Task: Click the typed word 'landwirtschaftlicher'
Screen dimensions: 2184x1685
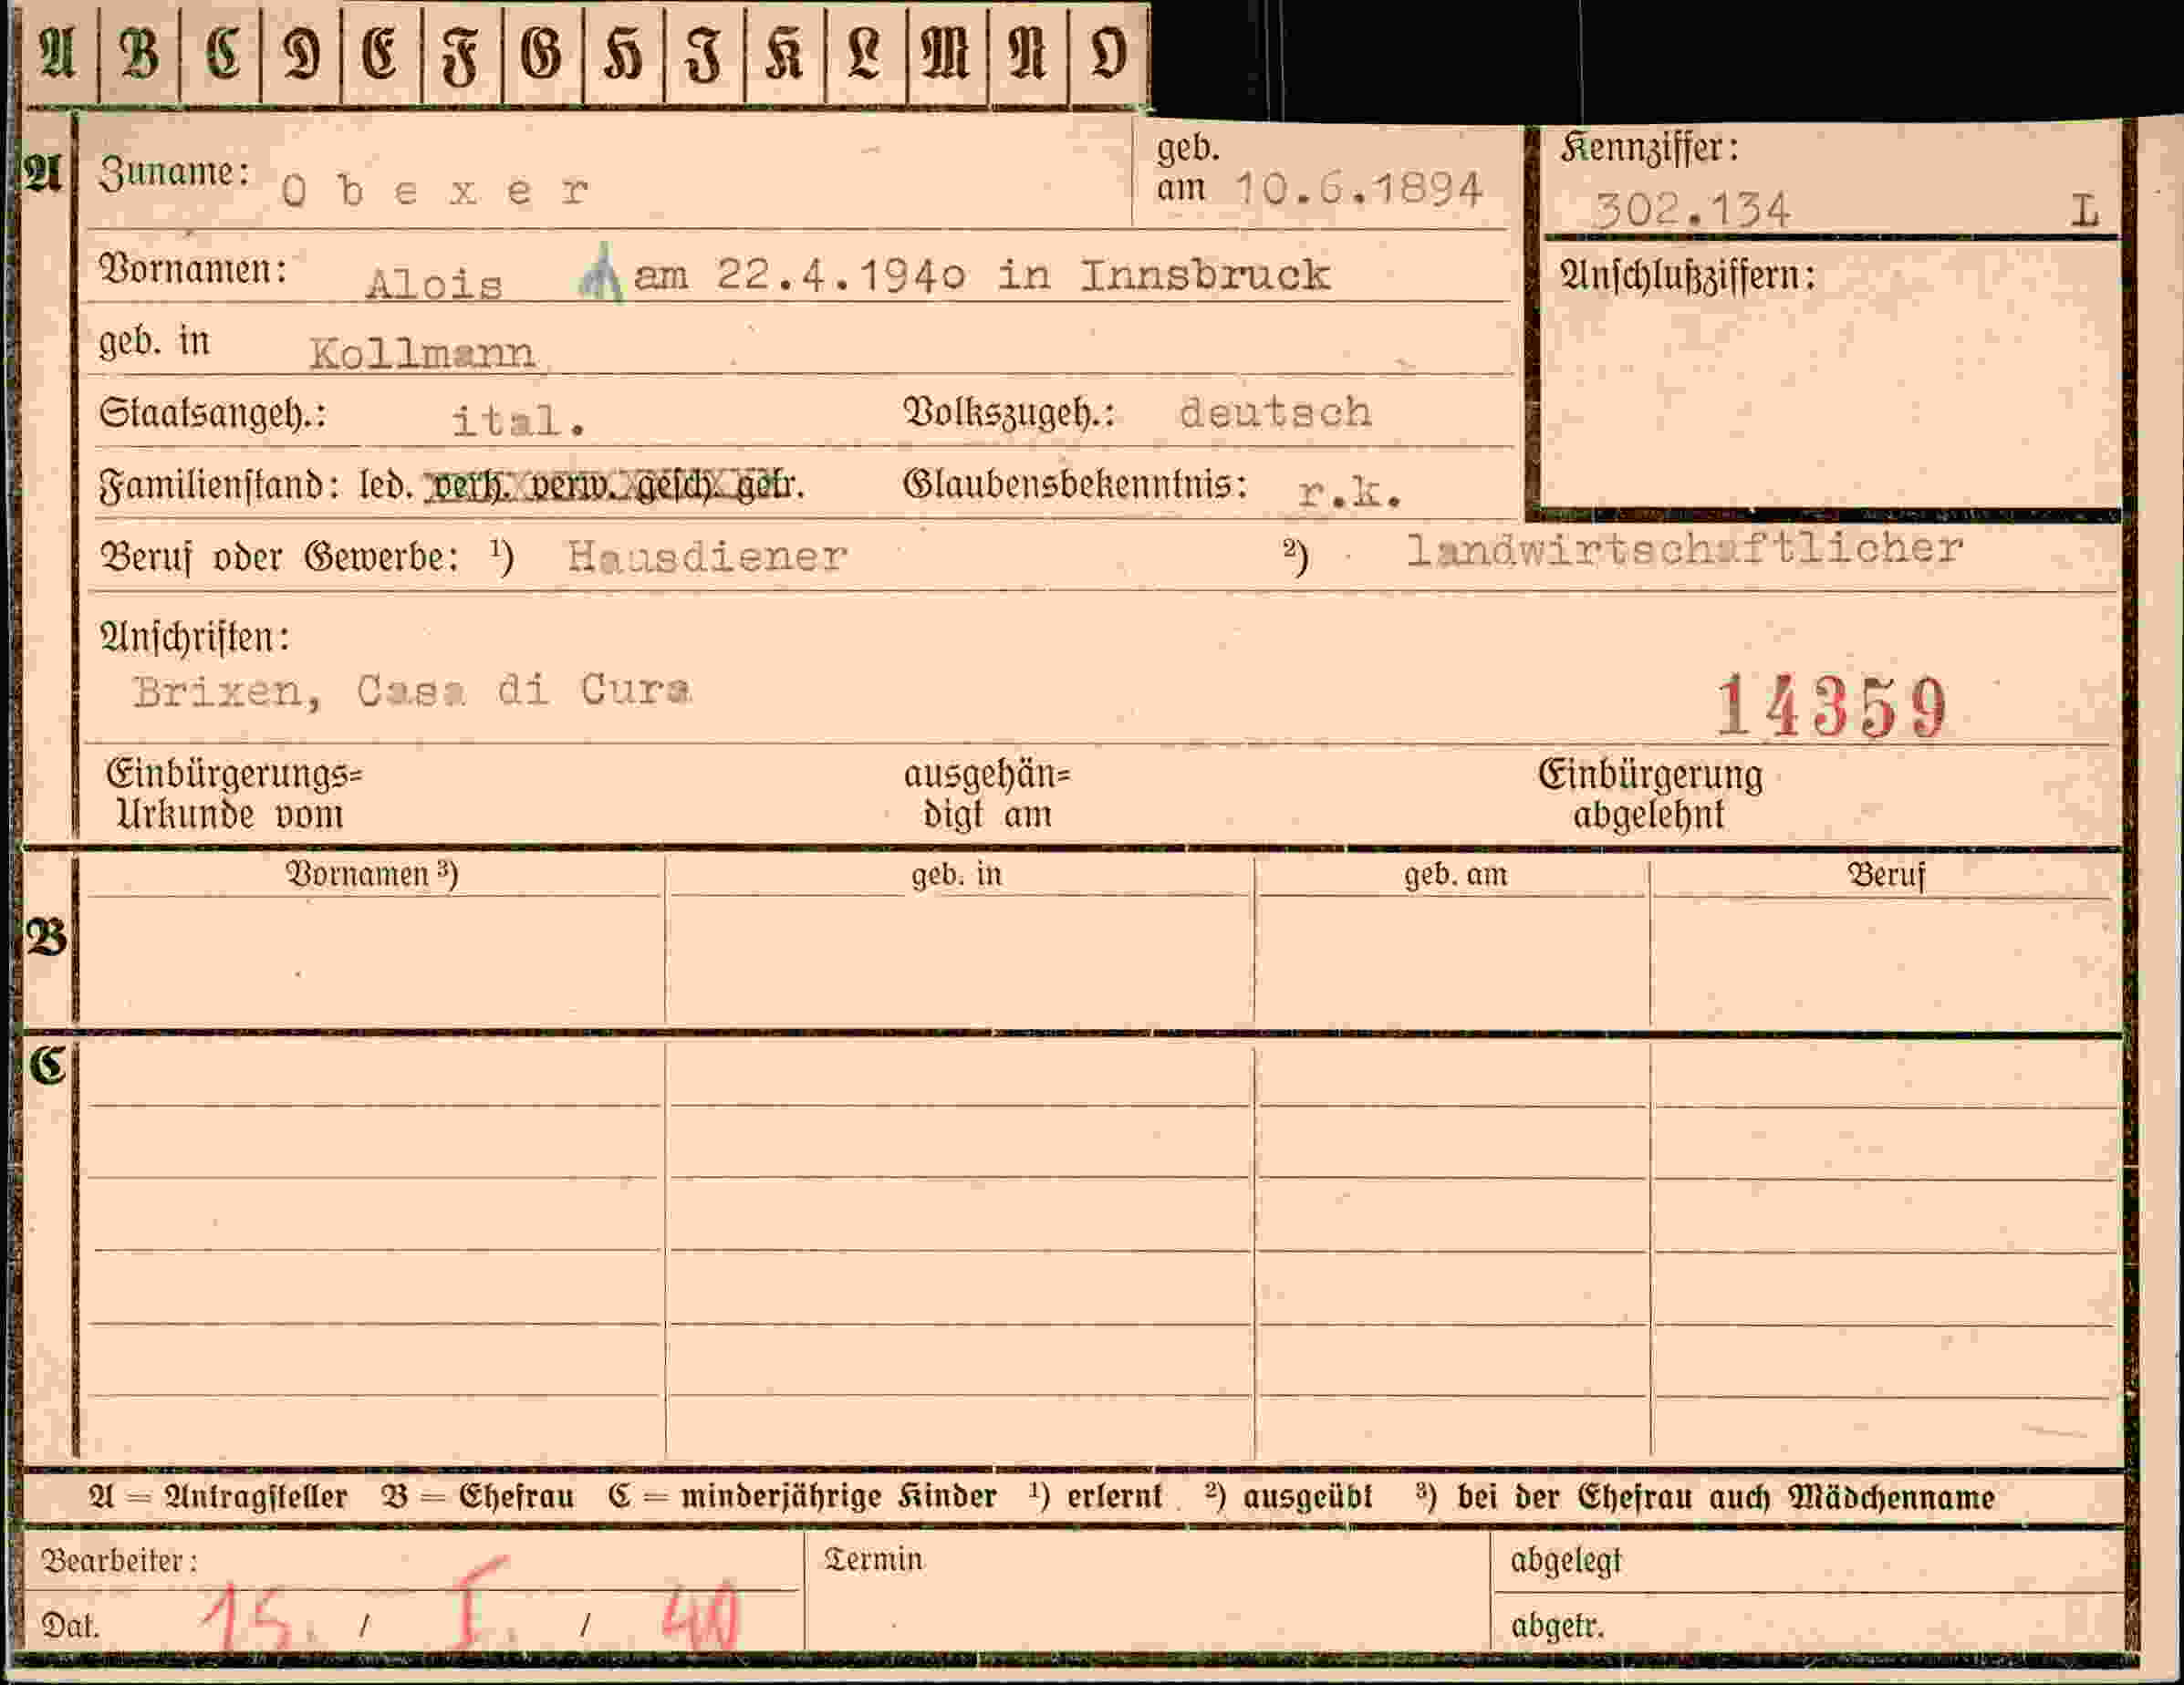Action: [1684, 549]
